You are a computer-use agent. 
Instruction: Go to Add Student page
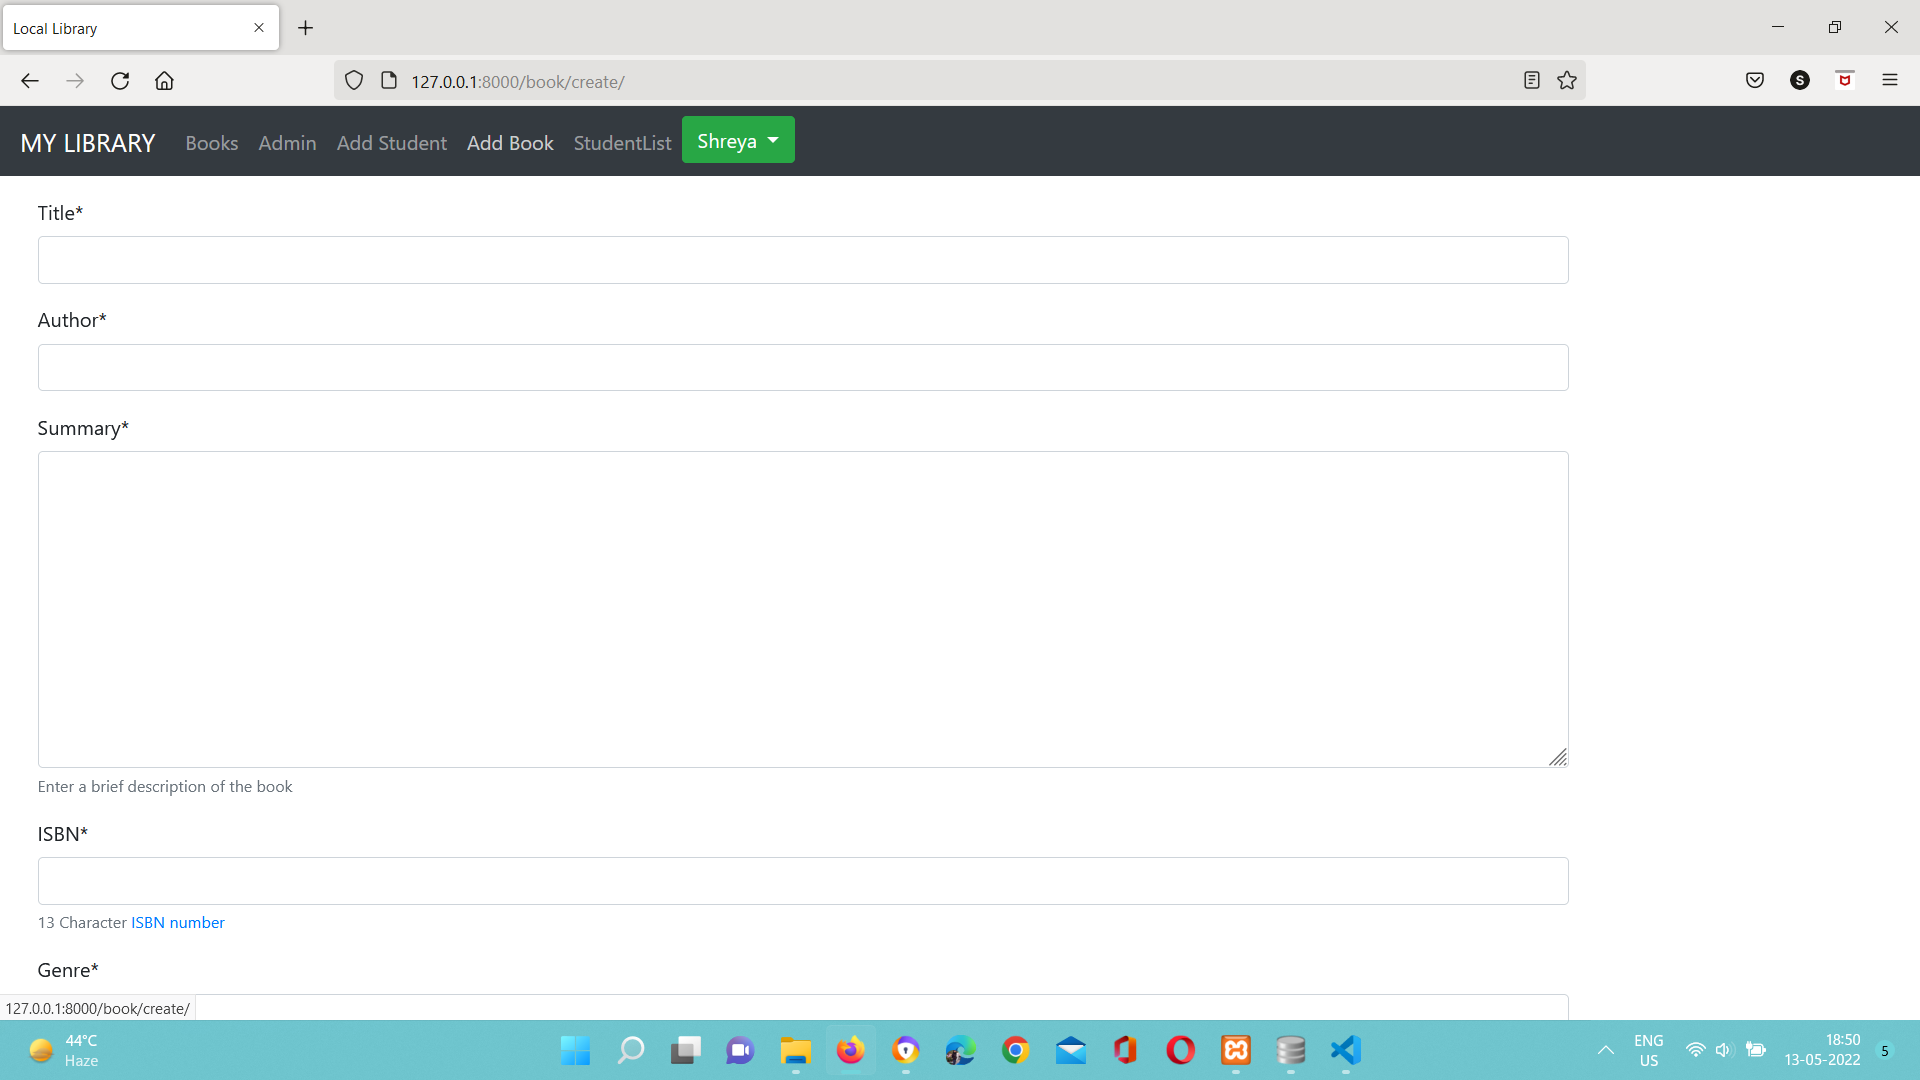point(392,143)
